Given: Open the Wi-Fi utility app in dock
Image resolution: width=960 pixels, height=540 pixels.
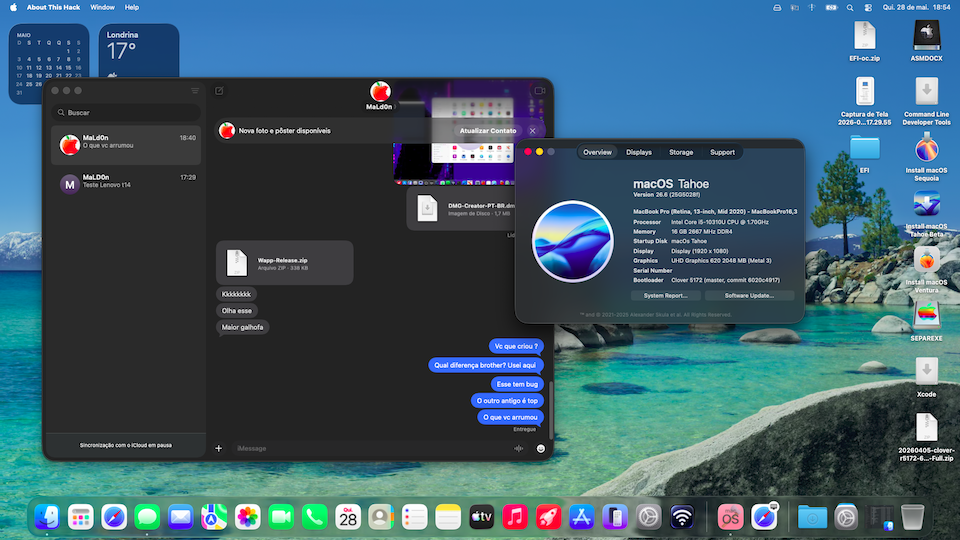Looking at the screenshot, I should tap(682, 517).
